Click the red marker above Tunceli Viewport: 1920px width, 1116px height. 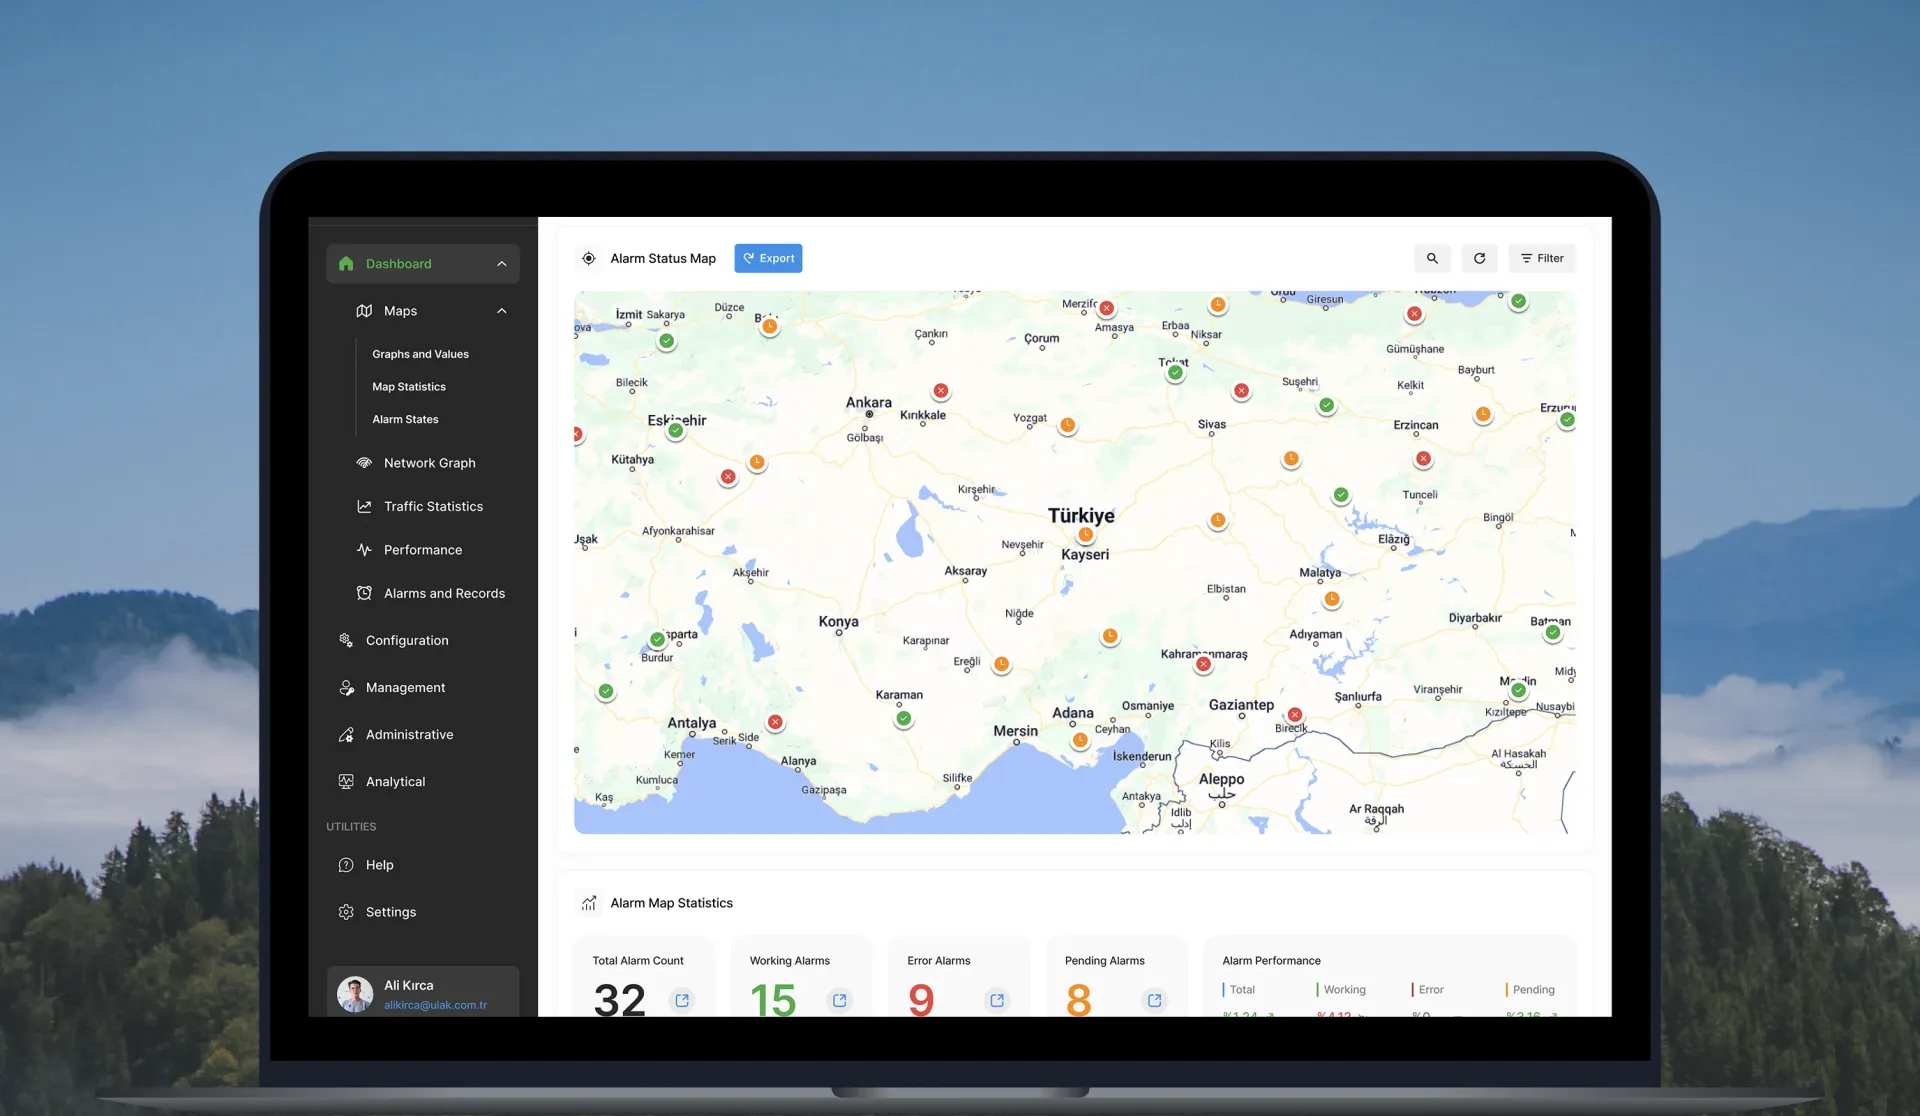1423,459
